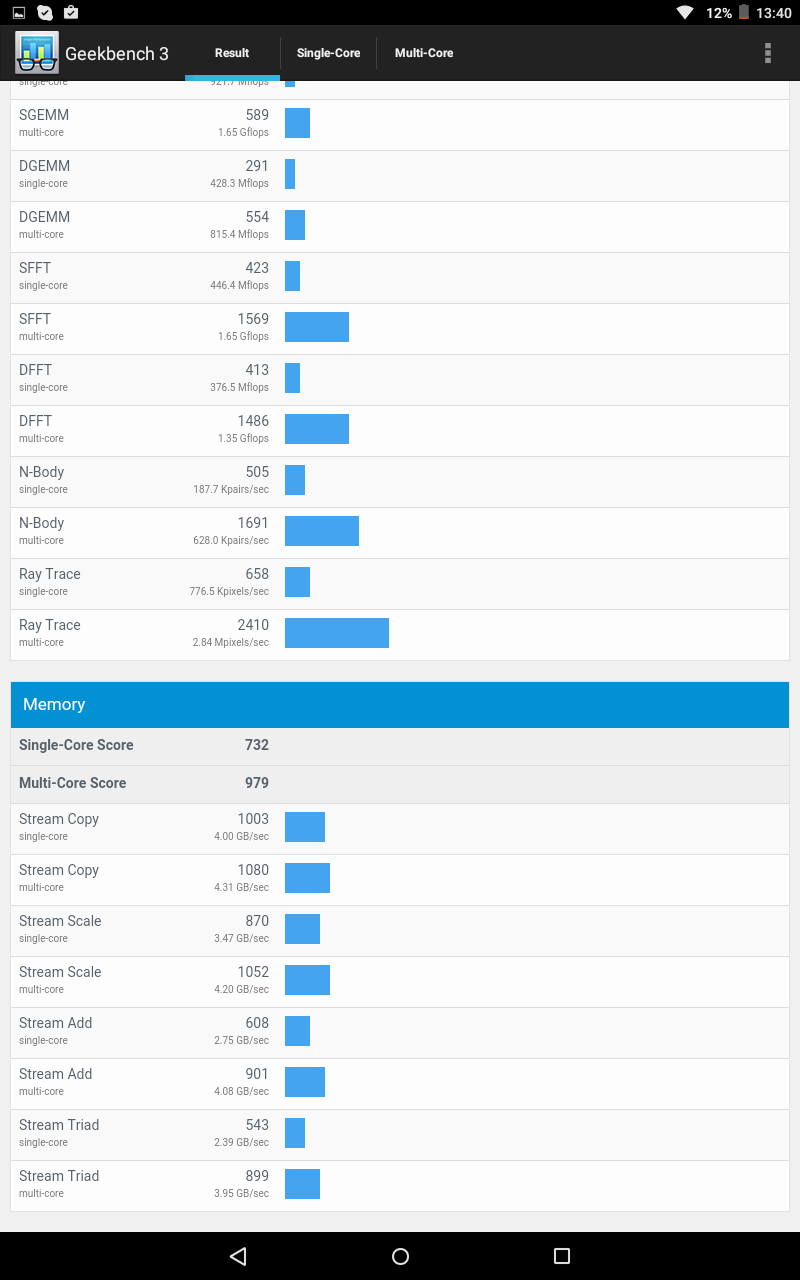This screenshot has width=800, height=1280.
Task: Tap the shopping bag notification icon
Action: (x=70, y=13)
